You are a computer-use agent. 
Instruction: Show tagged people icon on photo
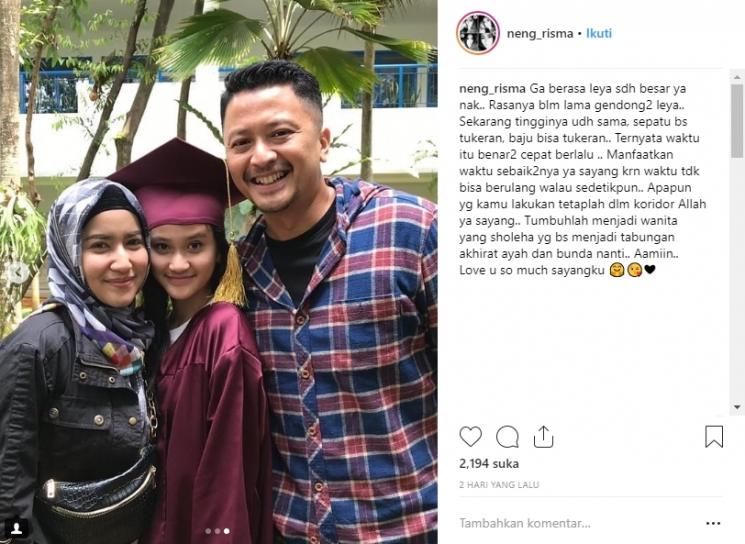17,528
